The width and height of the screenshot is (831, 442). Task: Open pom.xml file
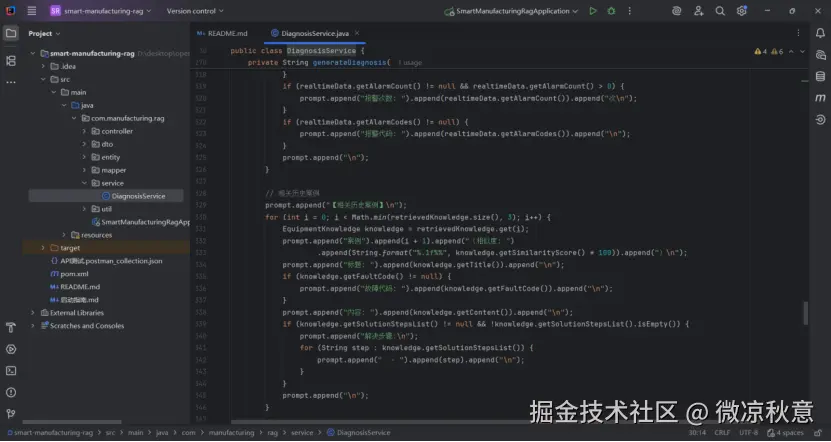tap(69, 274)
